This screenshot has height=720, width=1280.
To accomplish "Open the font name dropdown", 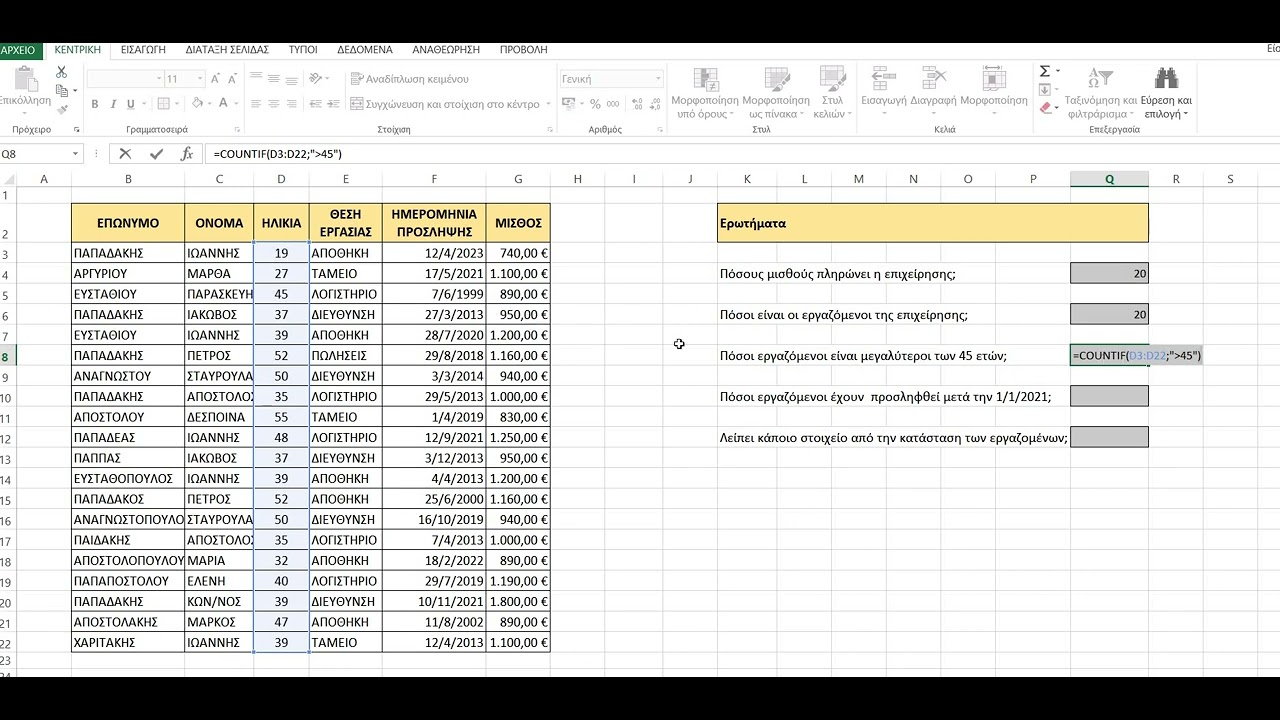I will tap(159, 79).
